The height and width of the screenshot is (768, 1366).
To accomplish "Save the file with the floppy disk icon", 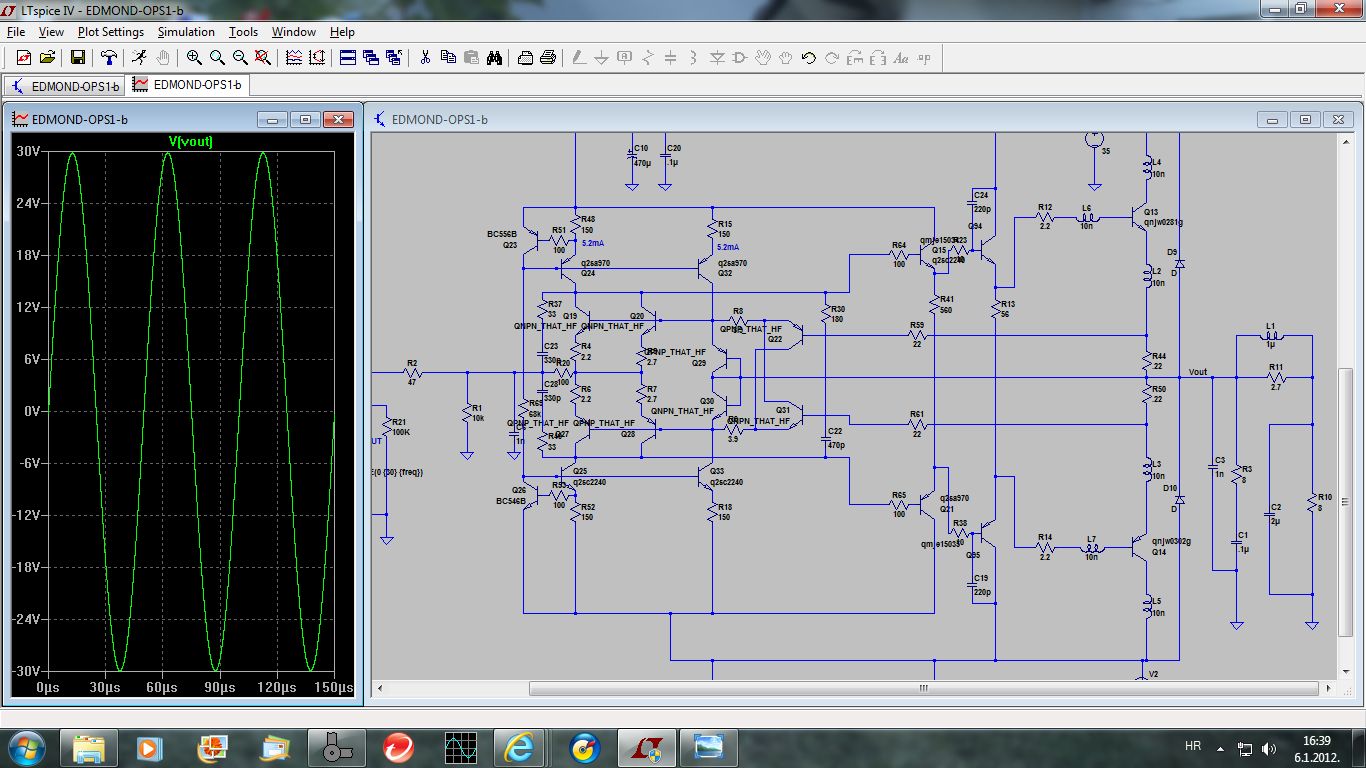I will tap(77, 58).
